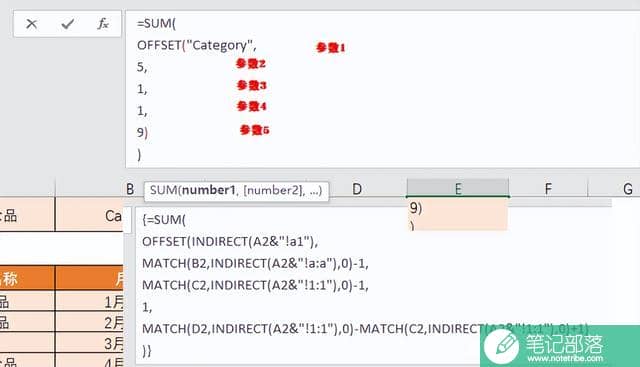
Task: Click the Enter checkmark icon in formula bar
Action: tap(68, 24)
